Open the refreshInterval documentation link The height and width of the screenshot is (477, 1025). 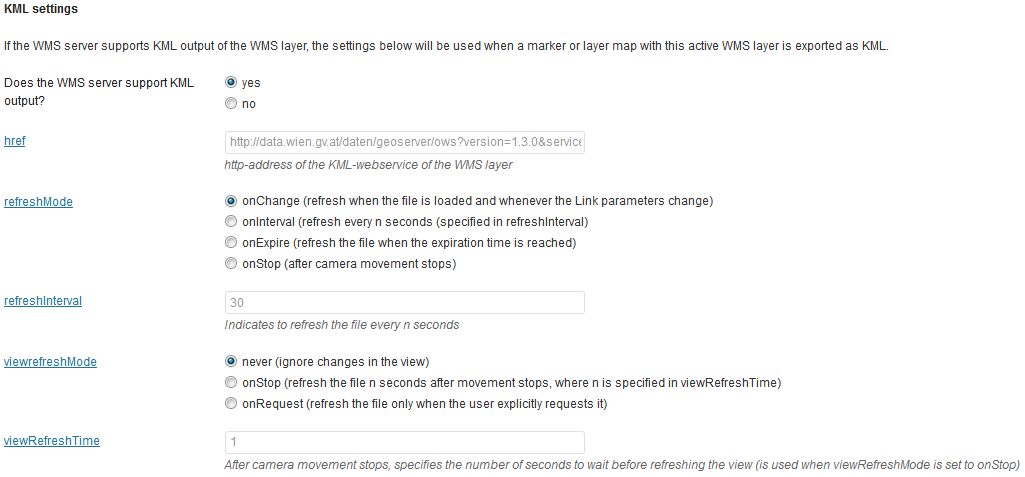tap(43, 301)
